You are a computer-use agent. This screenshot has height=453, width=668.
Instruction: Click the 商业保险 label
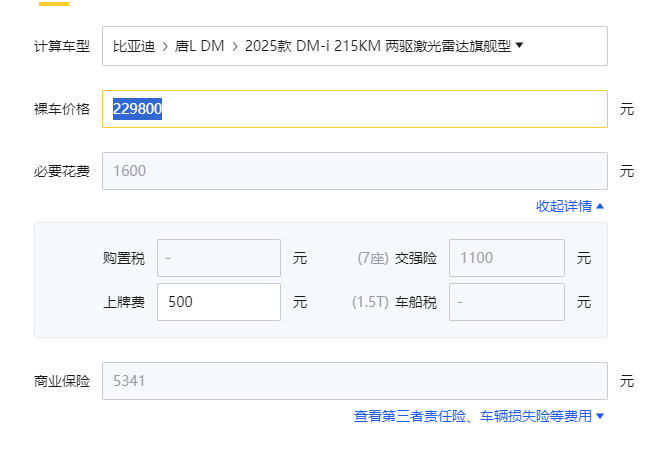(62, 381)
